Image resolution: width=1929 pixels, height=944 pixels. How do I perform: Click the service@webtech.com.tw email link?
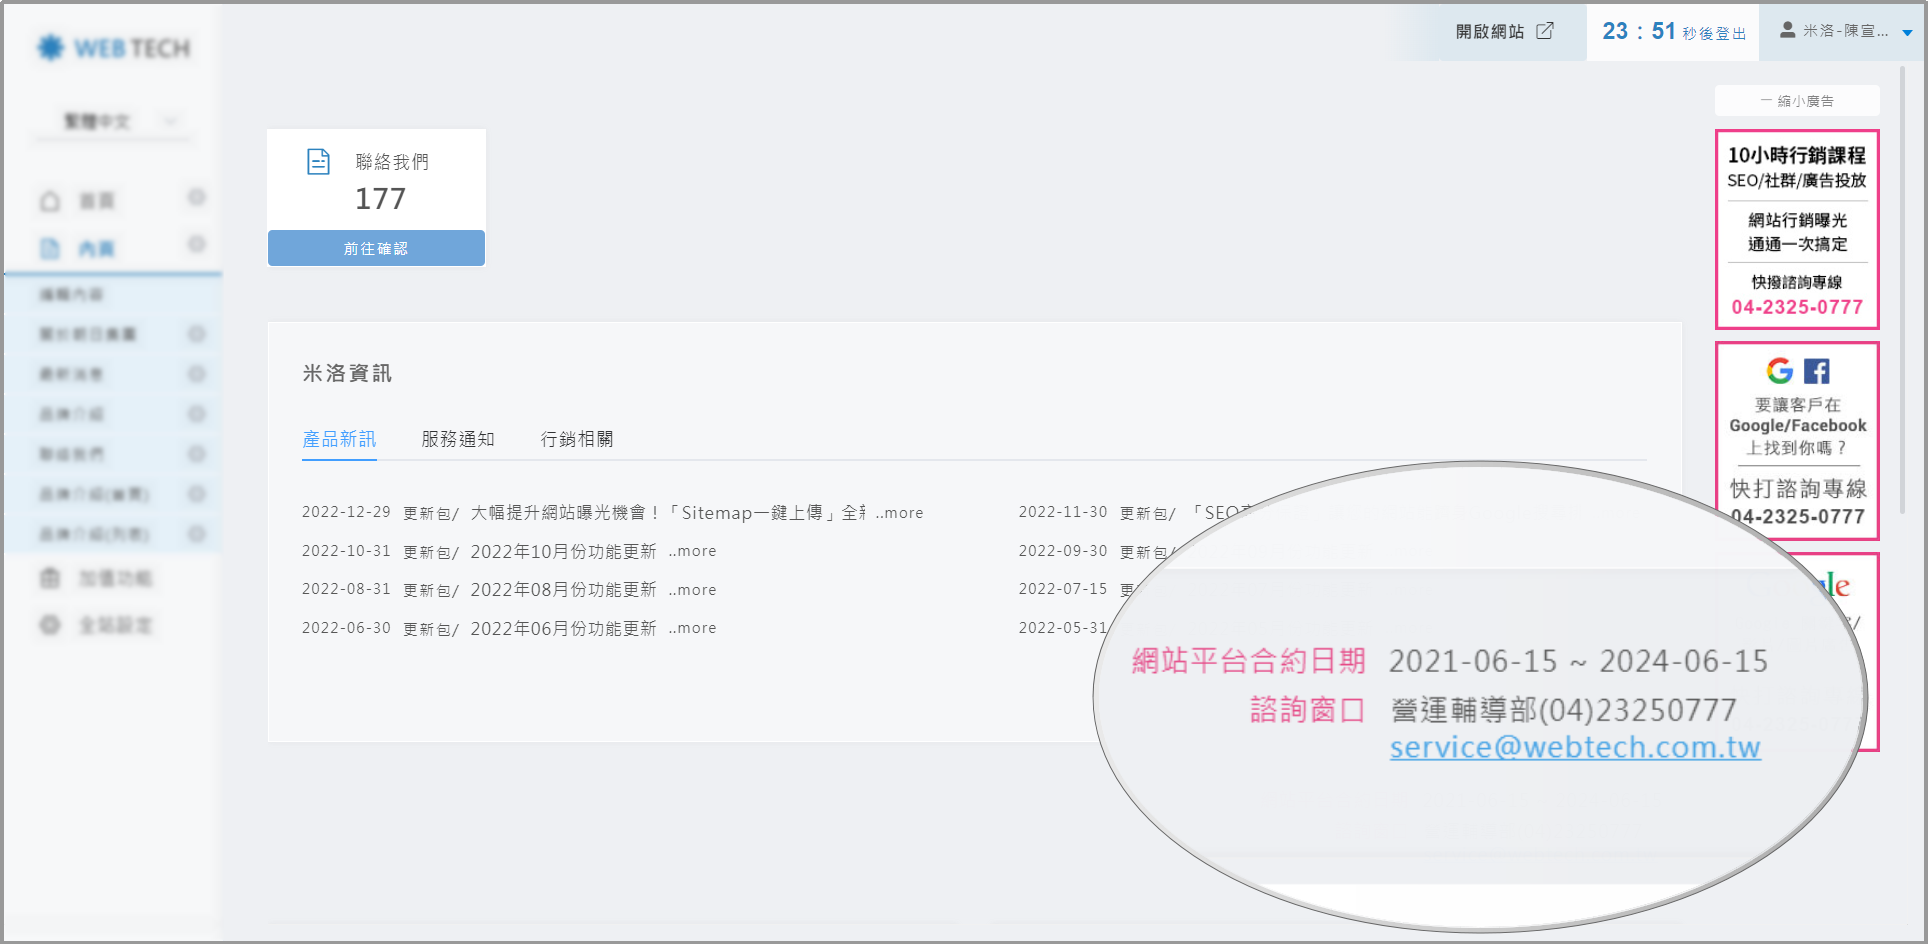click(x=1575, y=748)
